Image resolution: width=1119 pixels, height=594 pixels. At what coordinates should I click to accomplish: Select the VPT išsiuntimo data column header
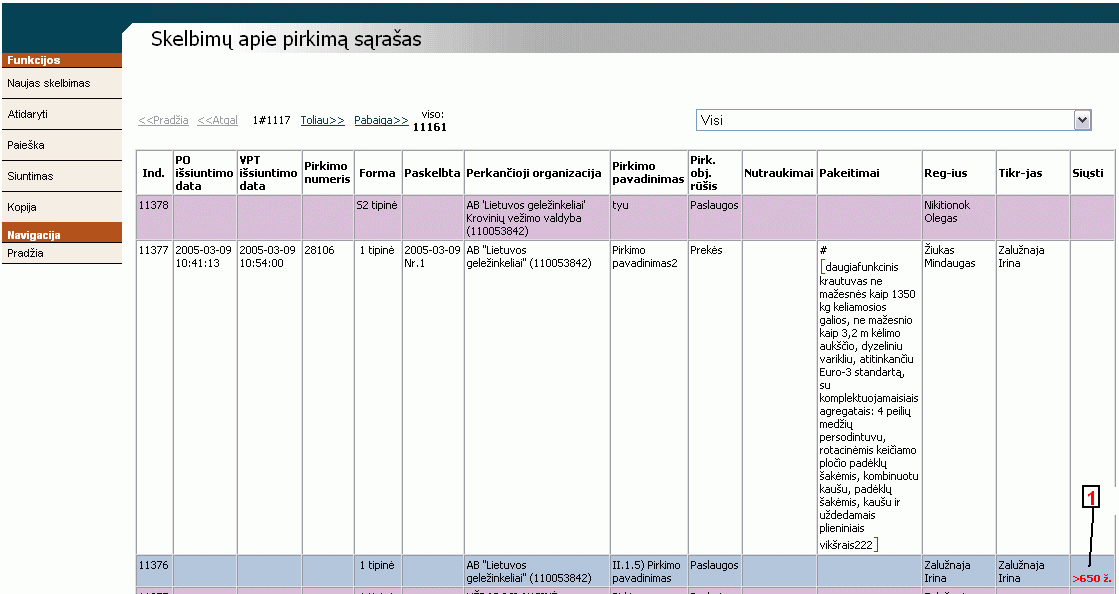pyautogui.click(x=268, y=173)
